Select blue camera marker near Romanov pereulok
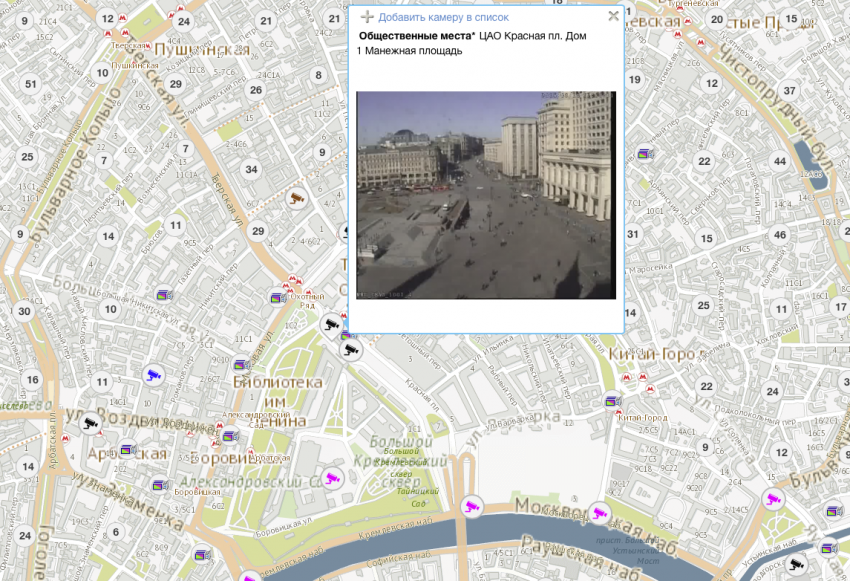This screenshot has height=581, width=850. tap(153, 374)
